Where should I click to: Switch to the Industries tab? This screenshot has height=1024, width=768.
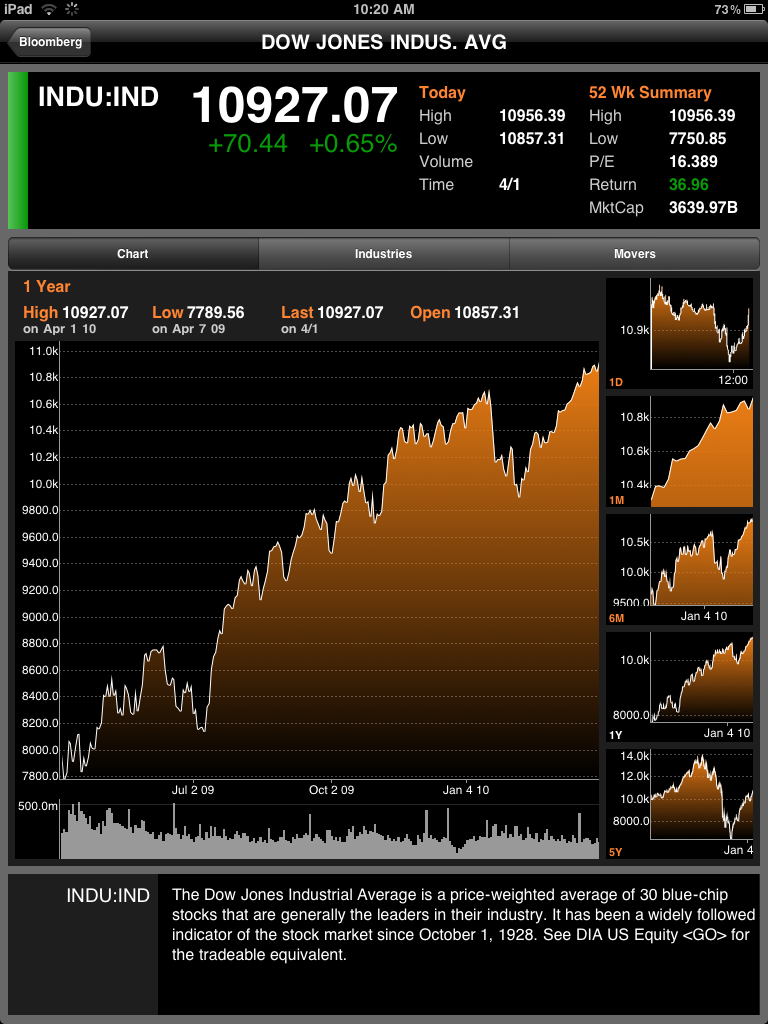383,254
